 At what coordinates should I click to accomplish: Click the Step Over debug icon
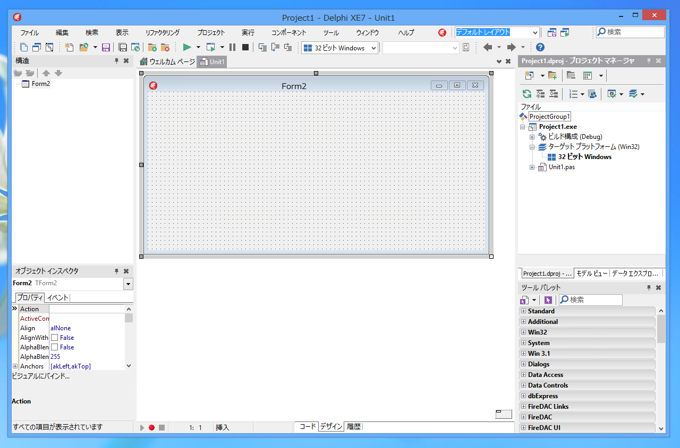pos(275,47)
